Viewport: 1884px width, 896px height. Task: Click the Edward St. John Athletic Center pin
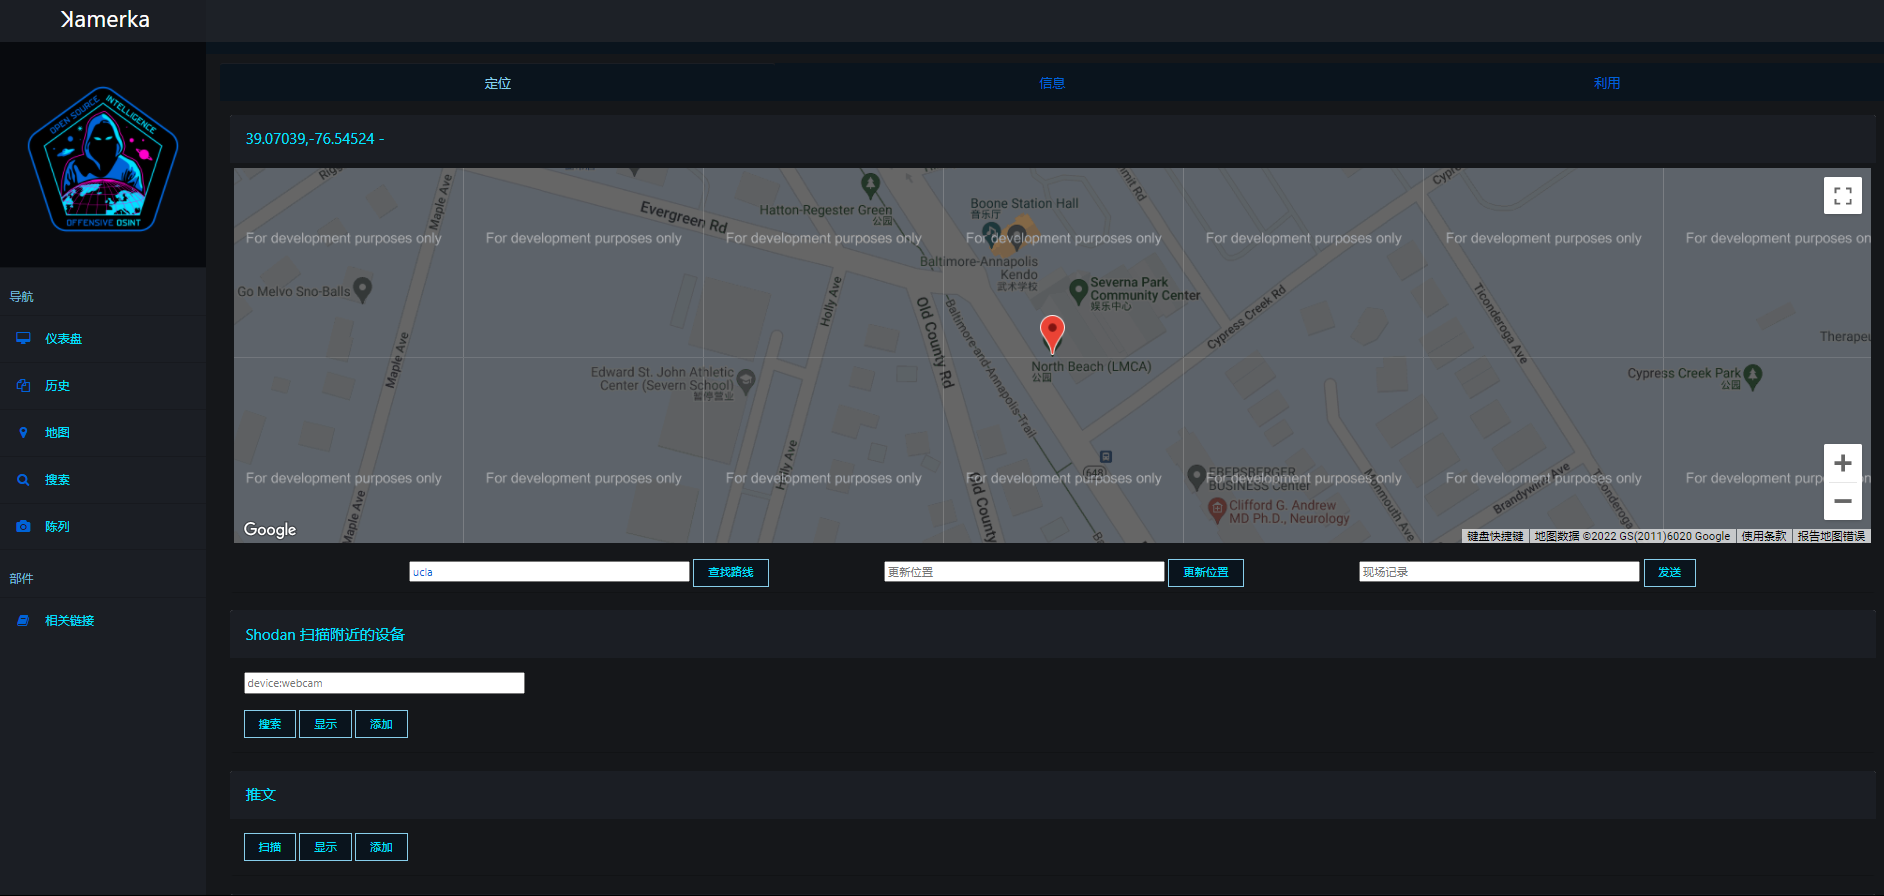[745, 381]
